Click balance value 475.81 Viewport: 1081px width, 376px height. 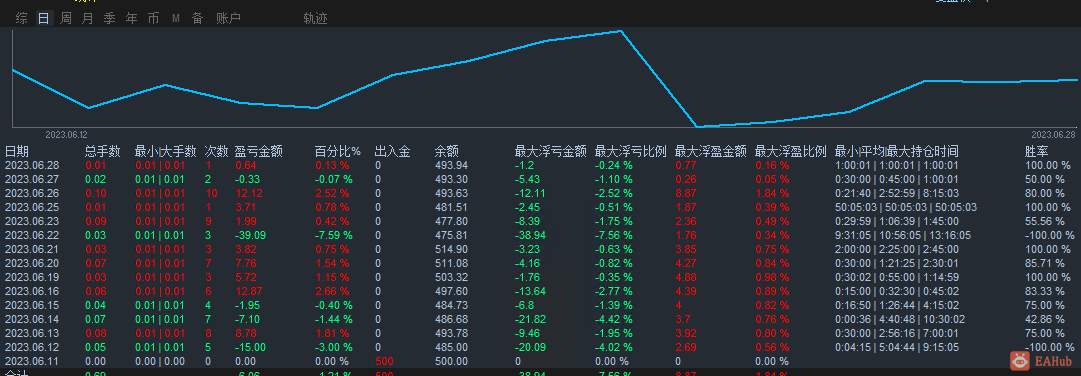[x=452, y=235]
